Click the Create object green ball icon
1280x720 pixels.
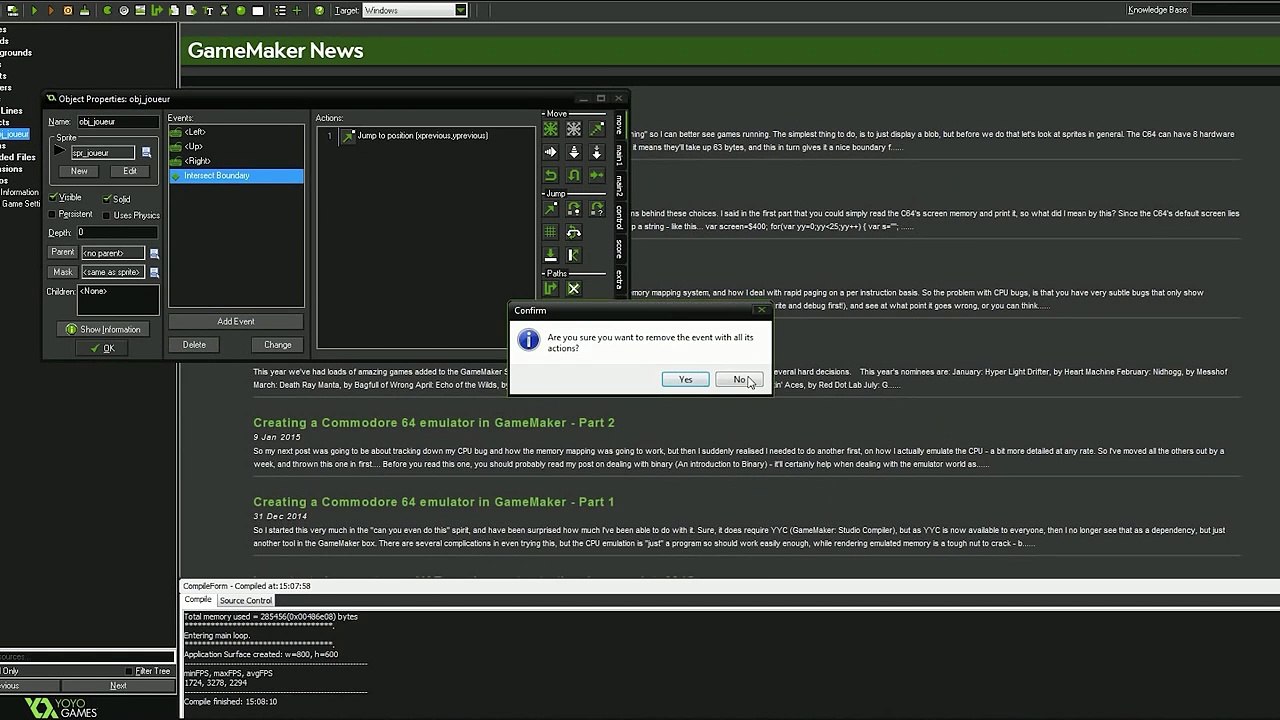click(x=241, y=10)
